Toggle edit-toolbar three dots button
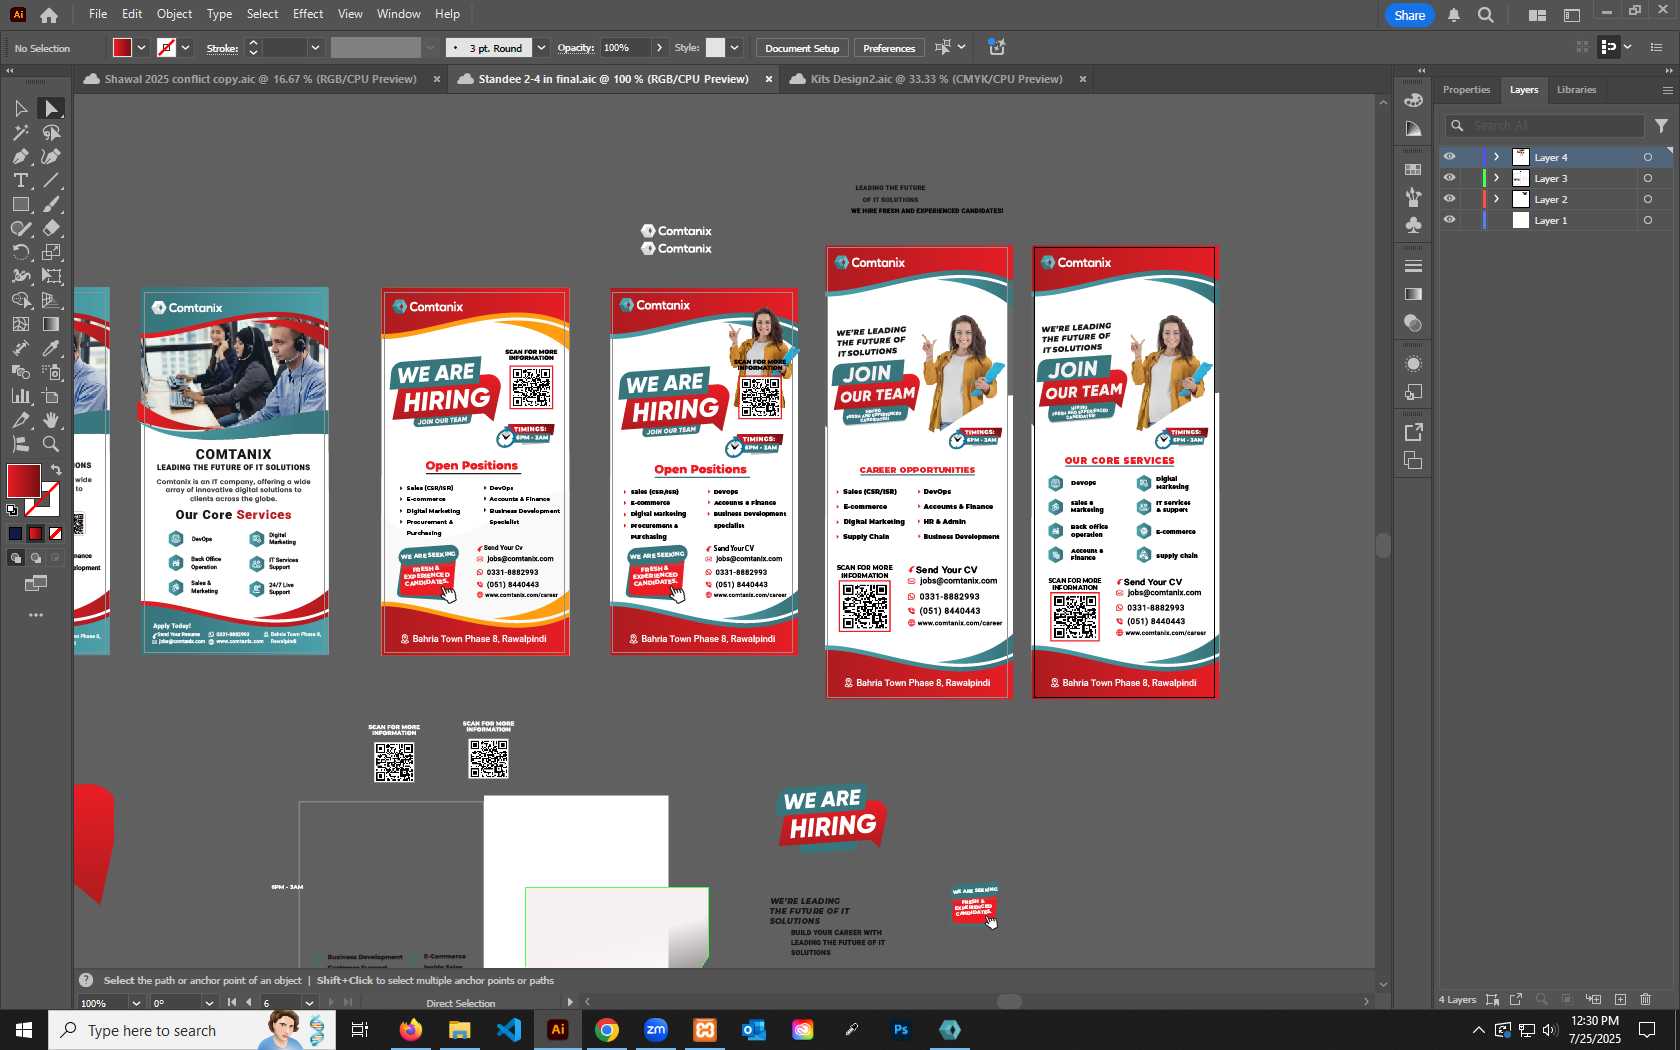Viewport: 1680px width, 1050px height. coord(36,615)
